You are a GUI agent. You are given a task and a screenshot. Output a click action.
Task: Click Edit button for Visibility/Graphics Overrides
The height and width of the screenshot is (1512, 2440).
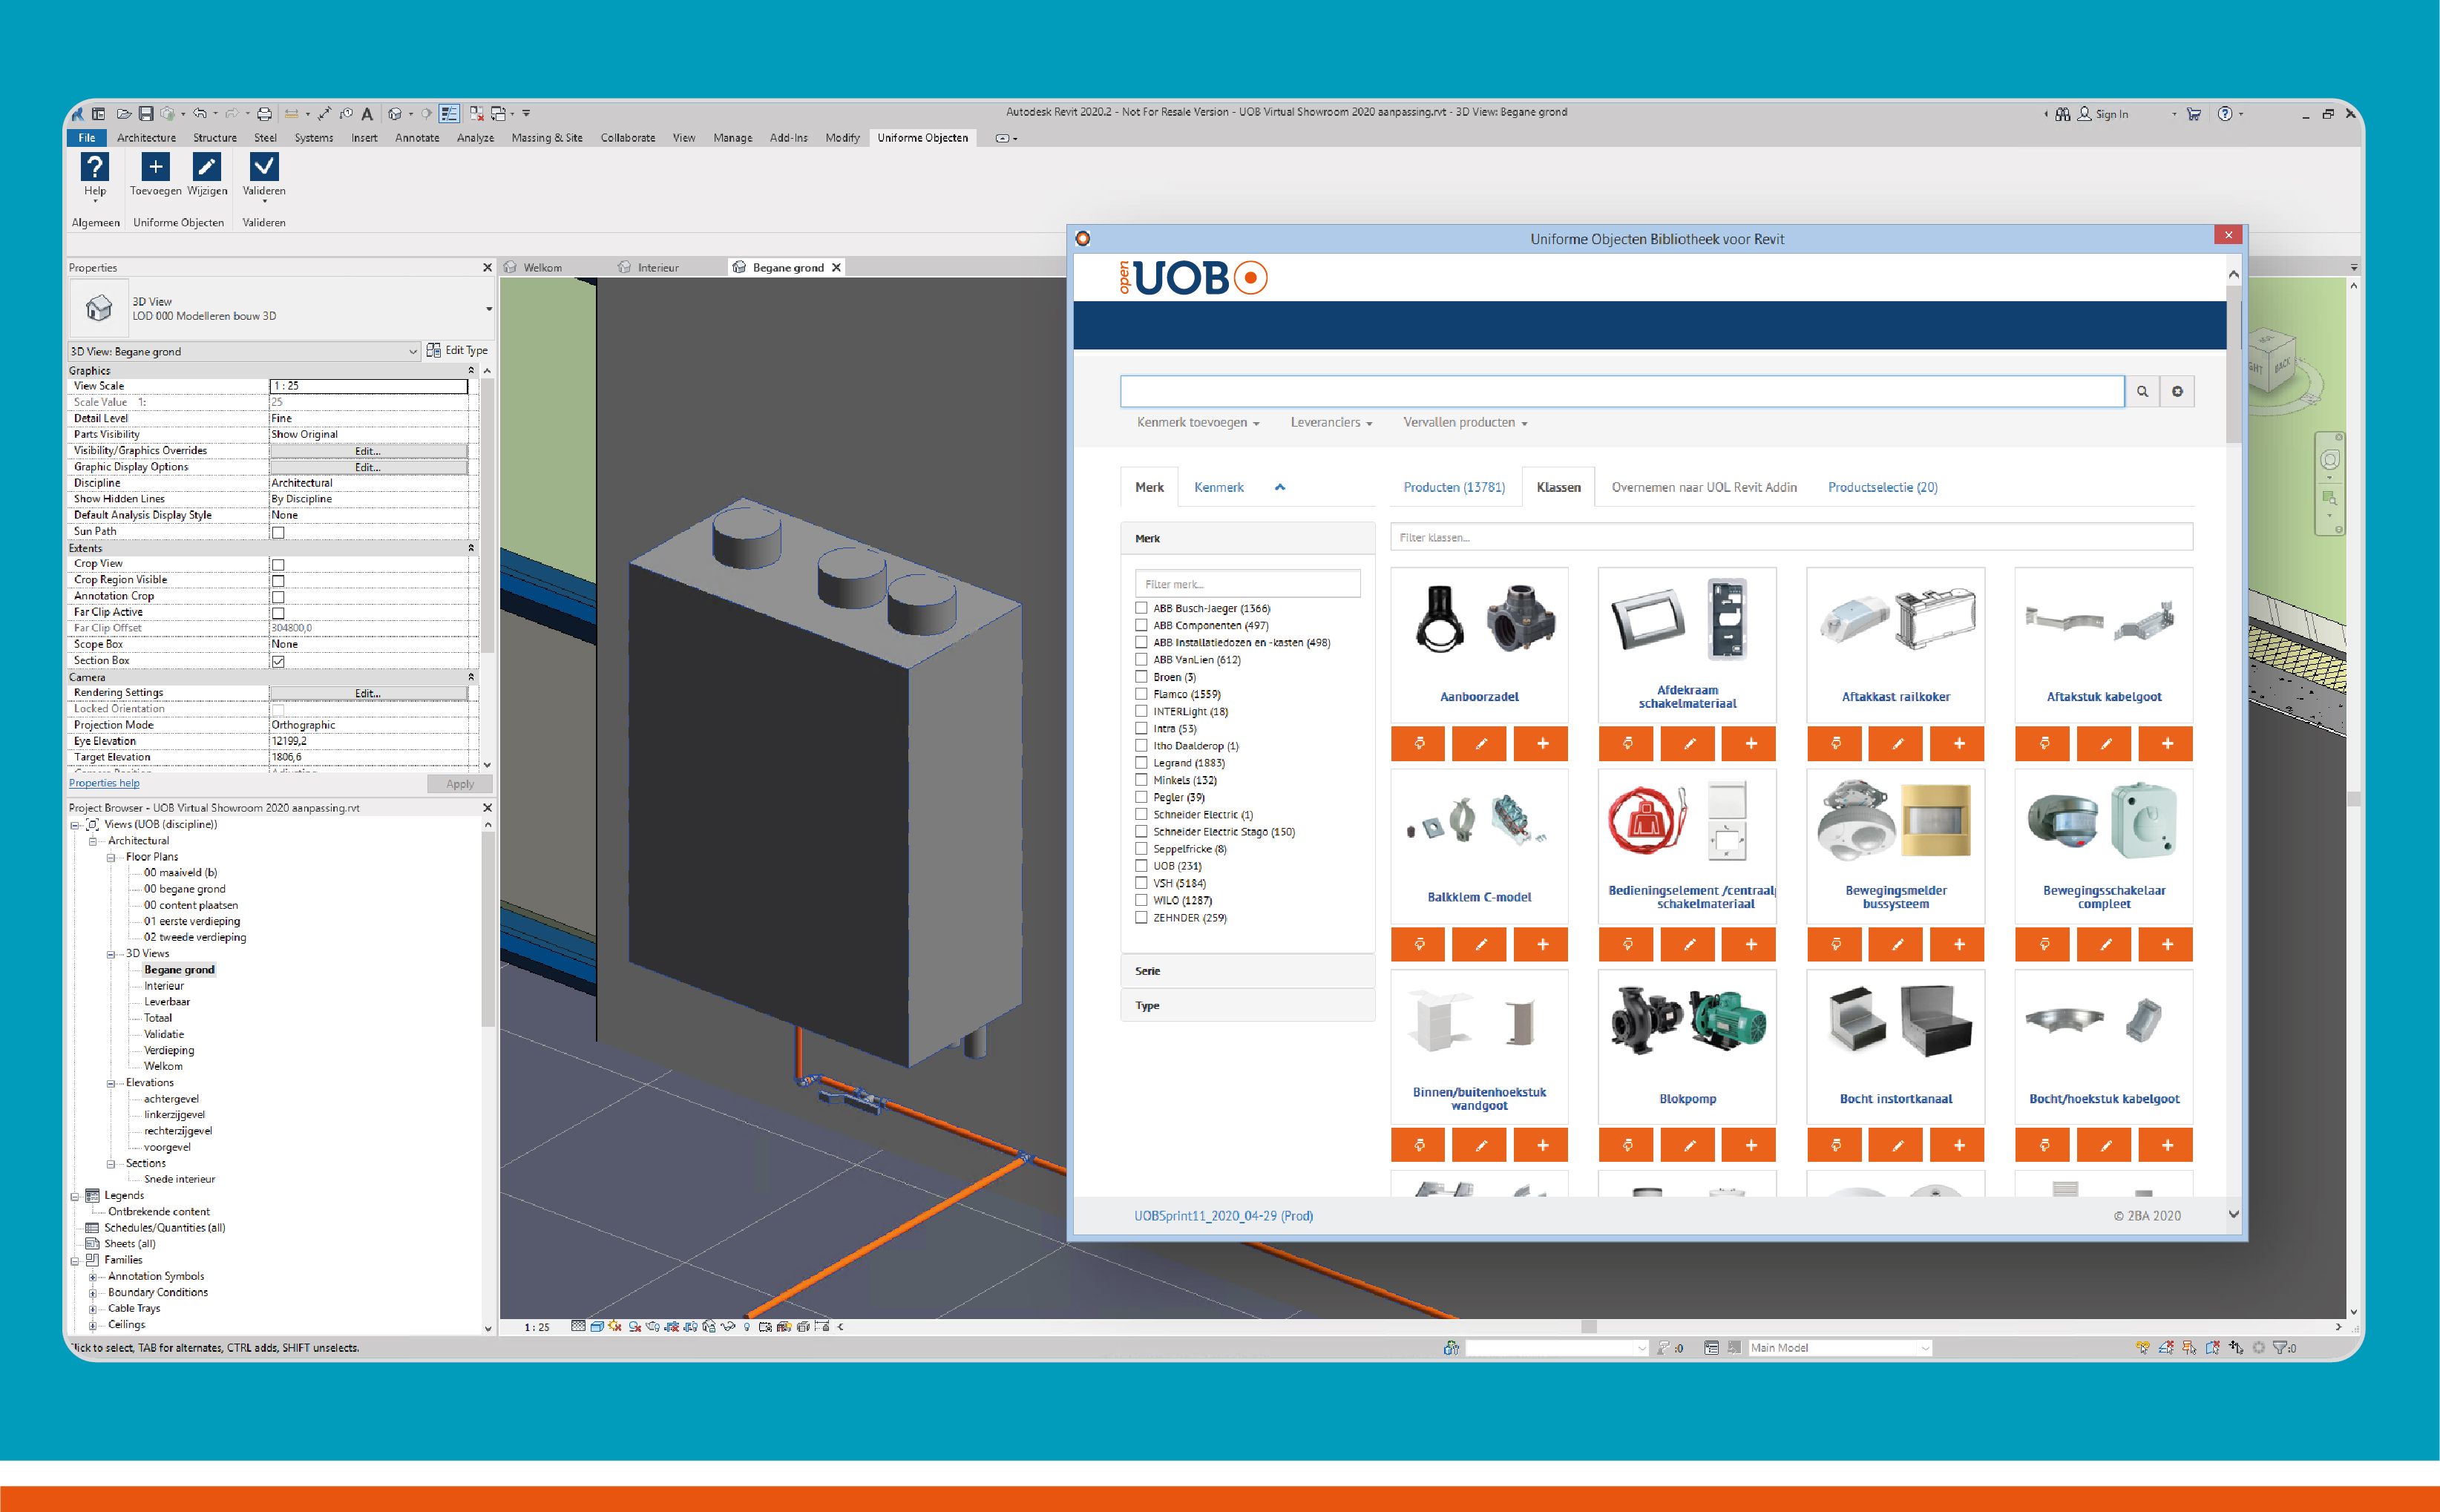click(x=368, y=451)
